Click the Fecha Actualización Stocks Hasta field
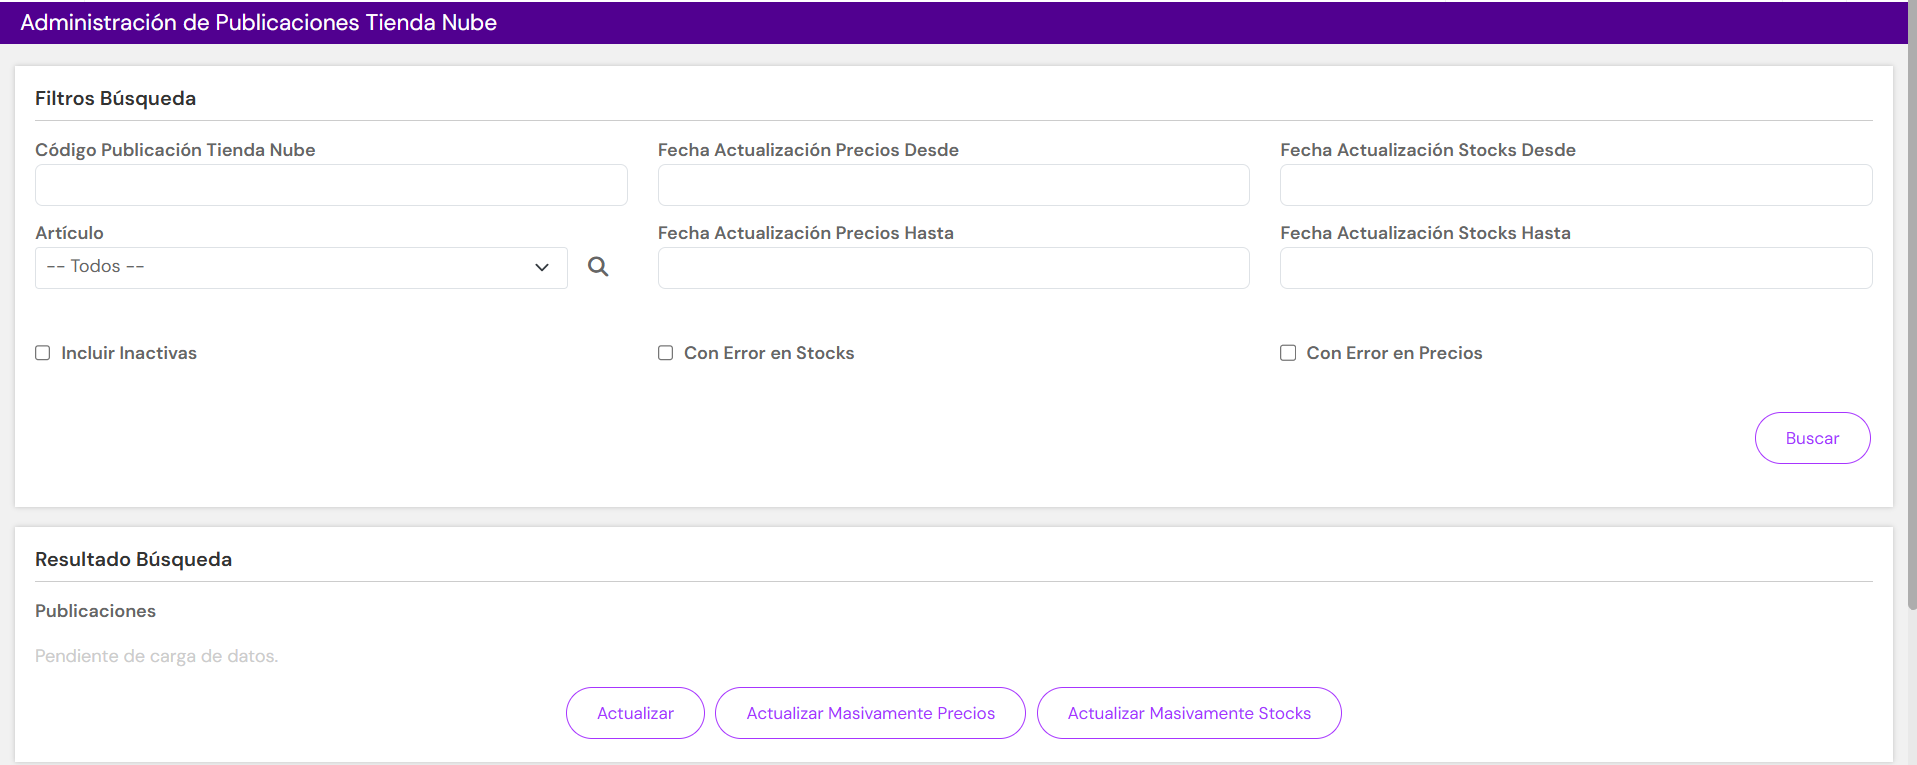 1576,268
